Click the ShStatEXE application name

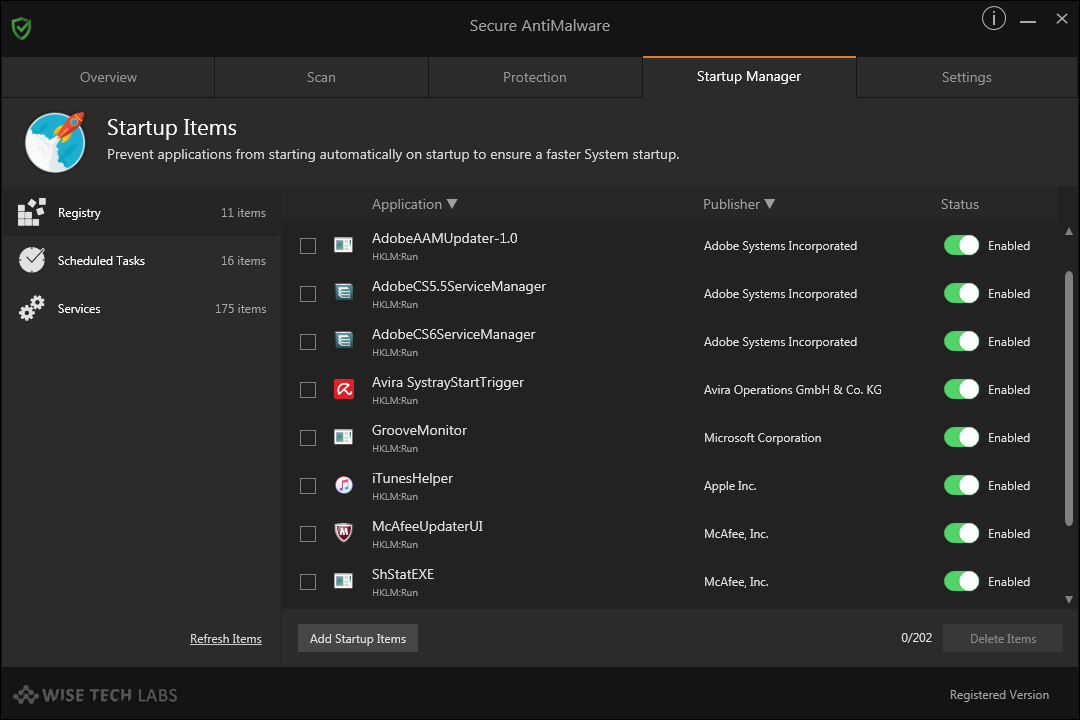(x=403, y=575)
